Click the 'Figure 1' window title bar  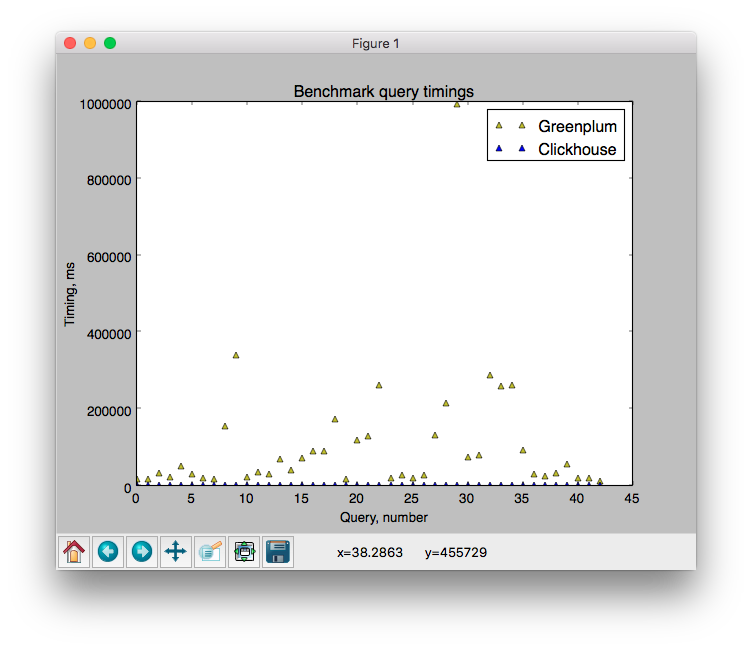pos(376,43)
